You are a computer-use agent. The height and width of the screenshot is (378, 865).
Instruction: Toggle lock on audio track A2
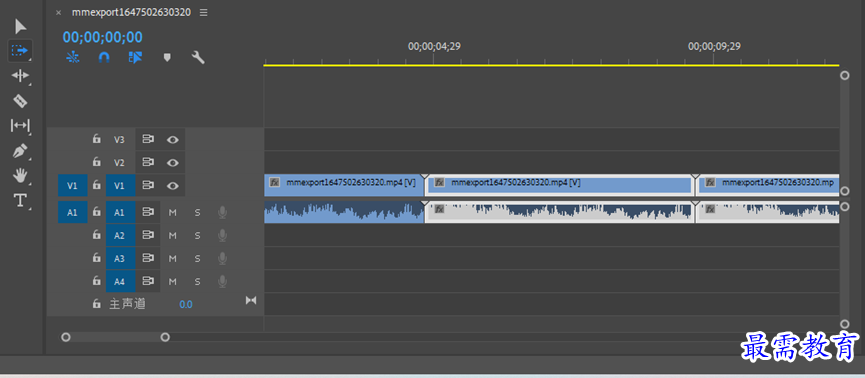tap(97, 235)
